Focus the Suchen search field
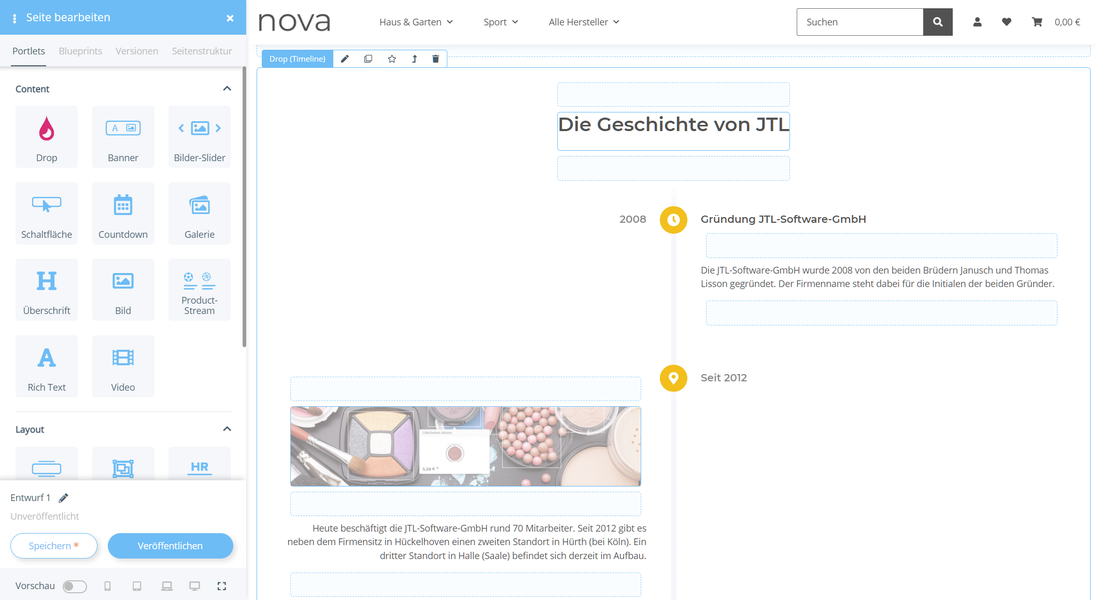 (x=859, y=22)
